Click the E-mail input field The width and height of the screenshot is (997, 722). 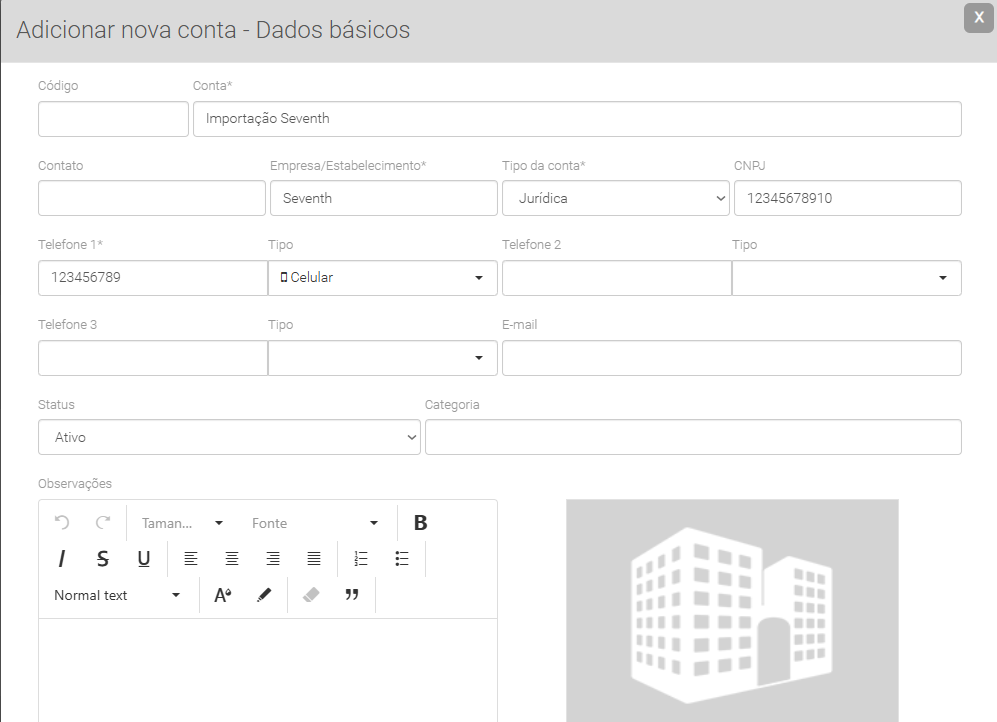[731, 358]
